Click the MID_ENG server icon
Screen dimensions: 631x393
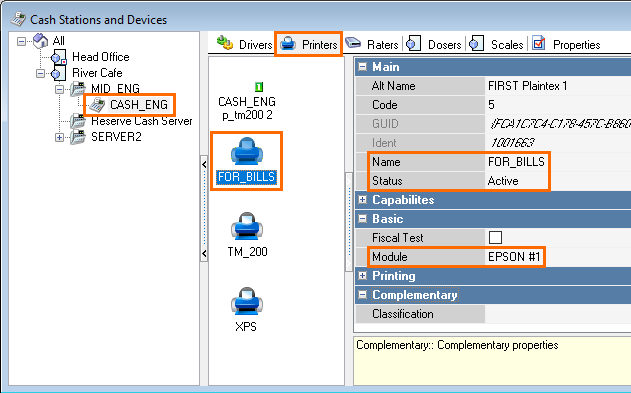(78, 88)
